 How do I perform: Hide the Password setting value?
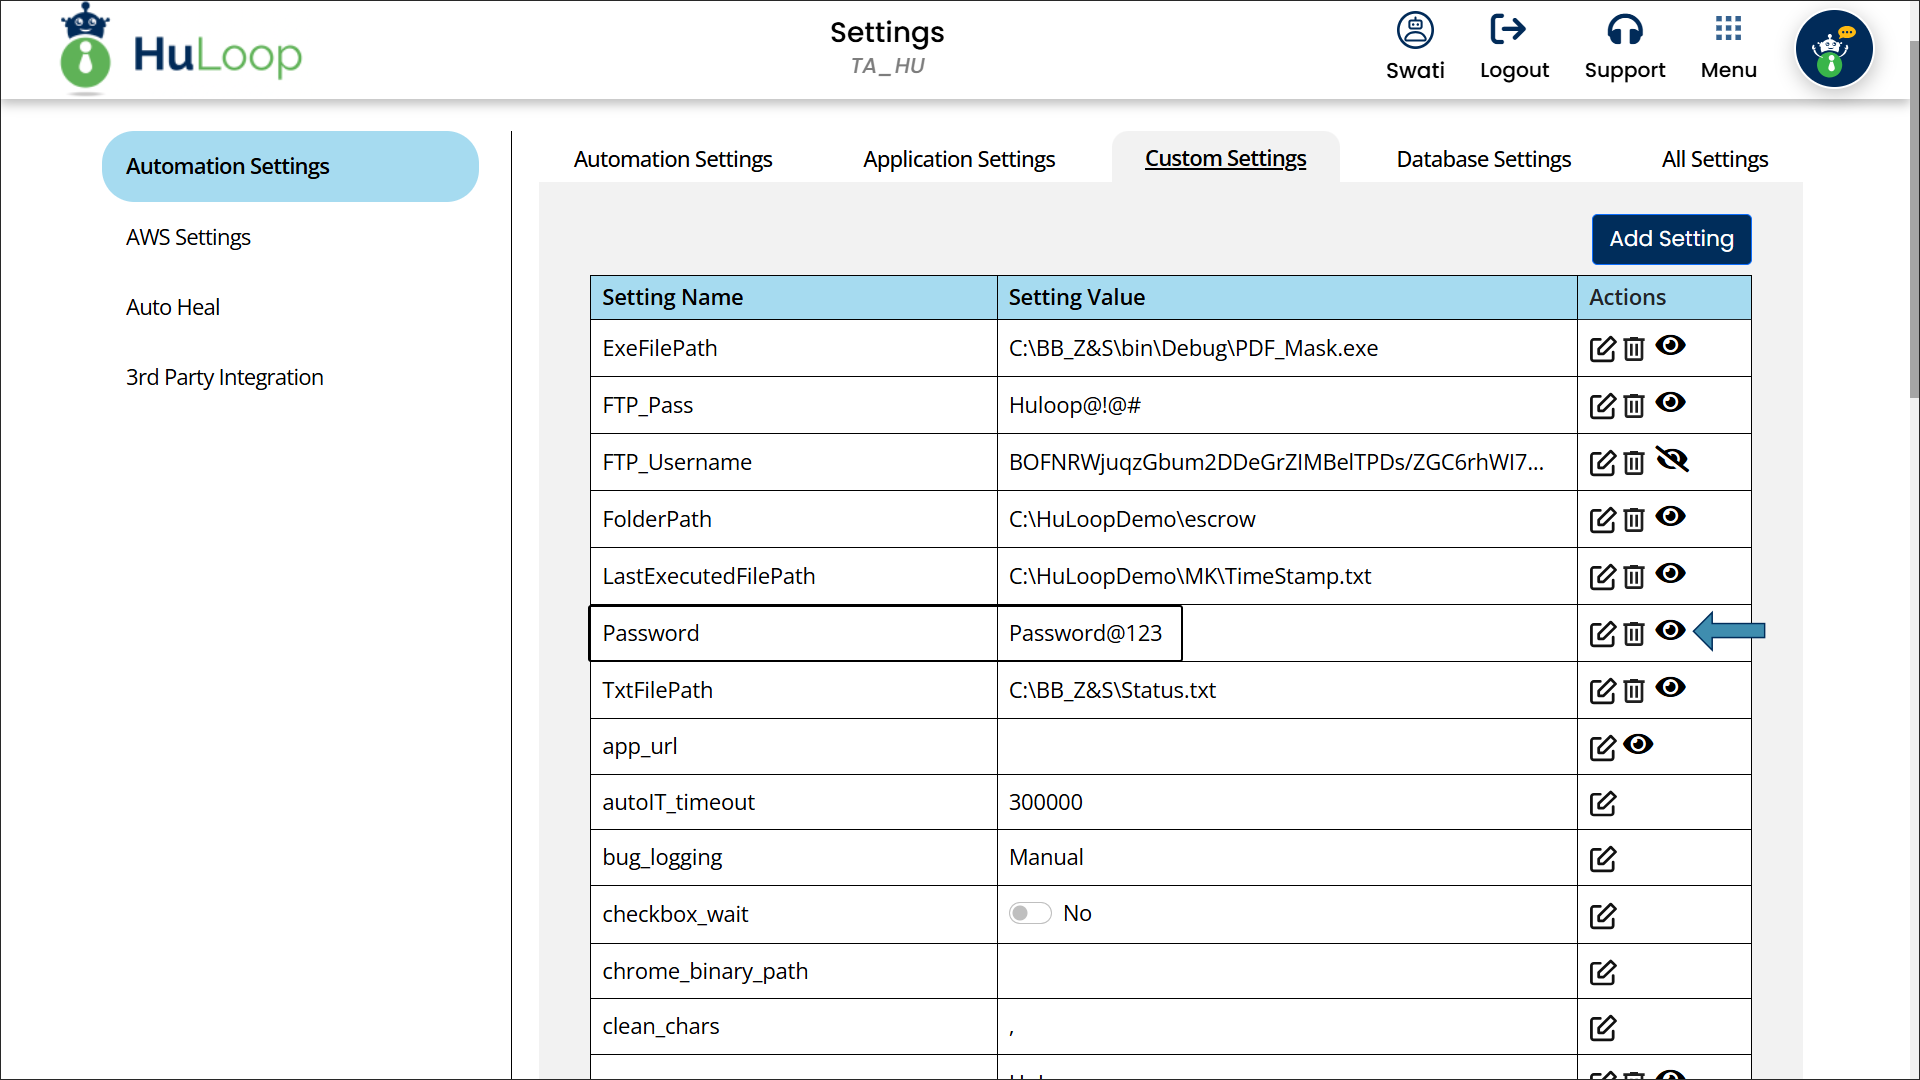tap(1670, 631)
